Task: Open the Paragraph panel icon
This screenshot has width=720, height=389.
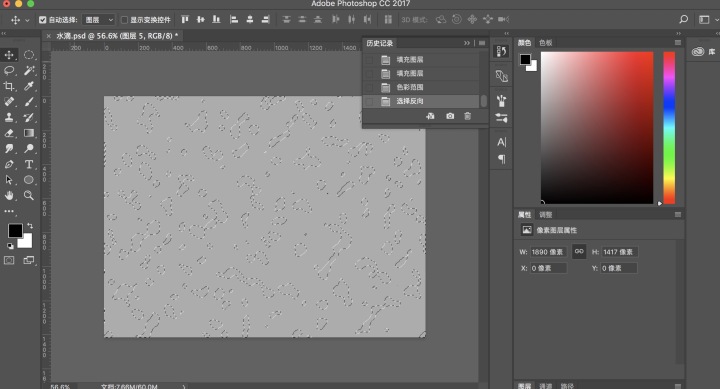Action: click(501, 159)
